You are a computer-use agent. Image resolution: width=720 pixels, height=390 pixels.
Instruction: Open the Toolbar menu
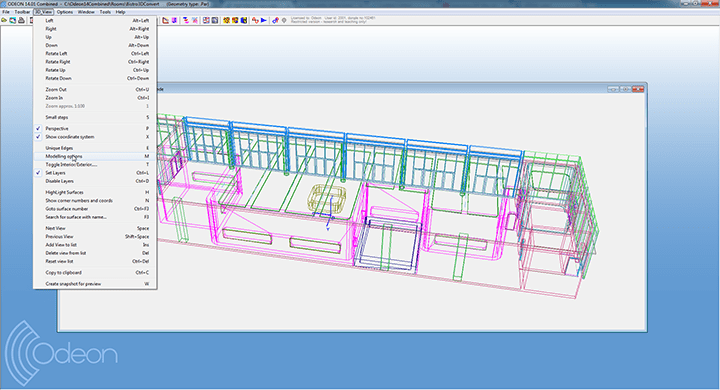coord(22,12)
